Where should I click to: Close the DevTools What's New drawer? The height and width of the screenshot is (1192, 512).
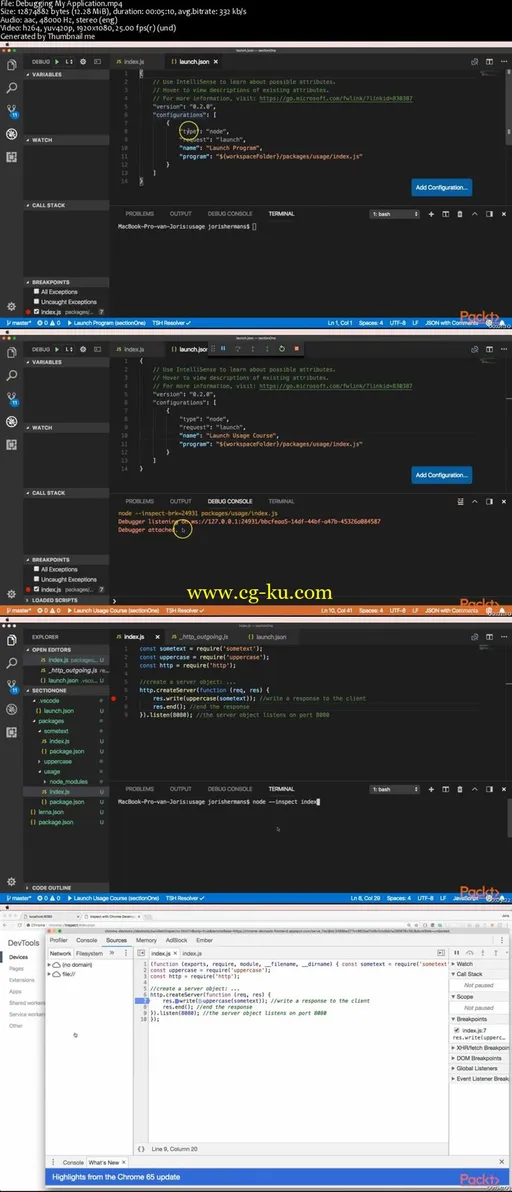(x=503, y=1162)
